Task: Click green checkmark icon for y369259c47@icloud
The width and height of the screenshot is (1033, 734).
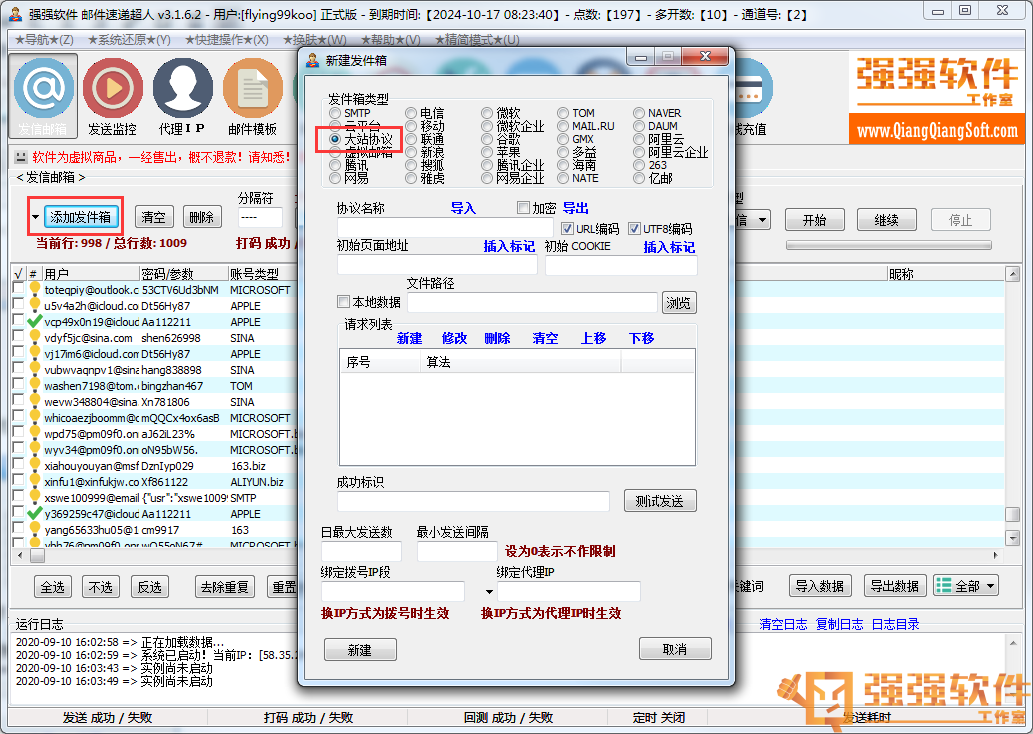Action: click(x=34, y=513)
